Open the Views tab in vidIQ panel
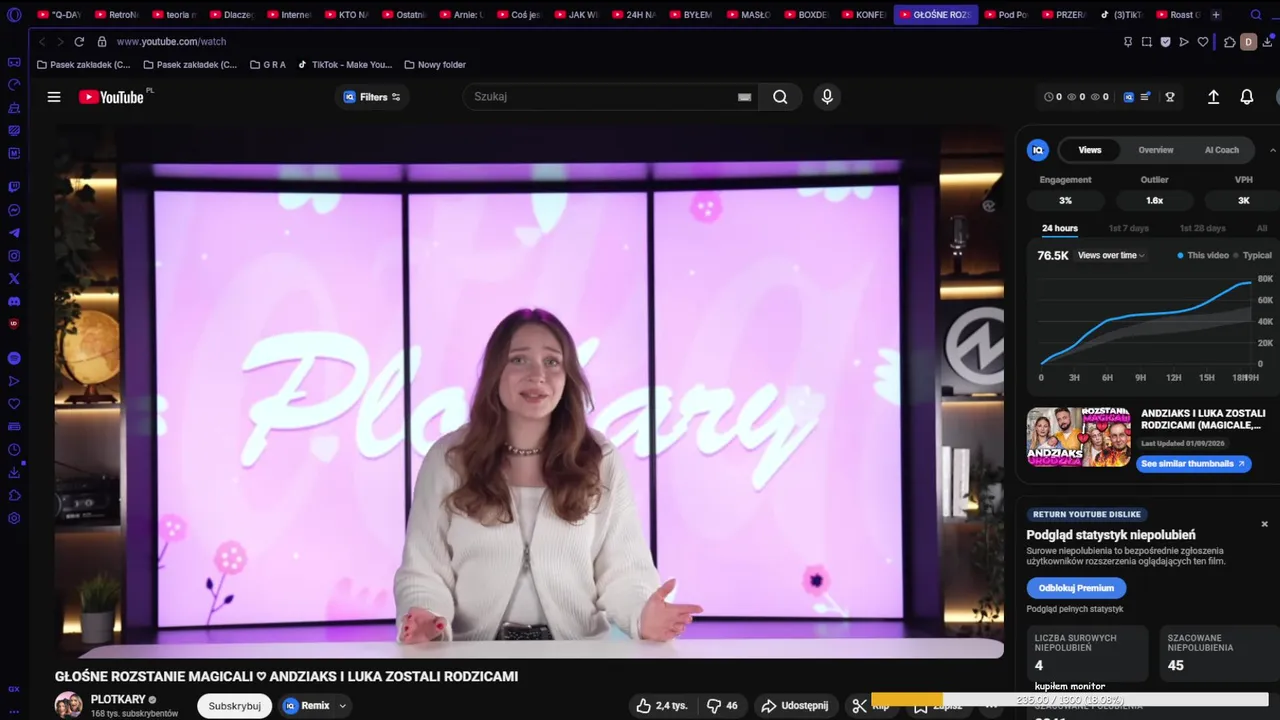Image resolution: width=1280 pixels, height=720 pixels. (x=1090, y=150)
